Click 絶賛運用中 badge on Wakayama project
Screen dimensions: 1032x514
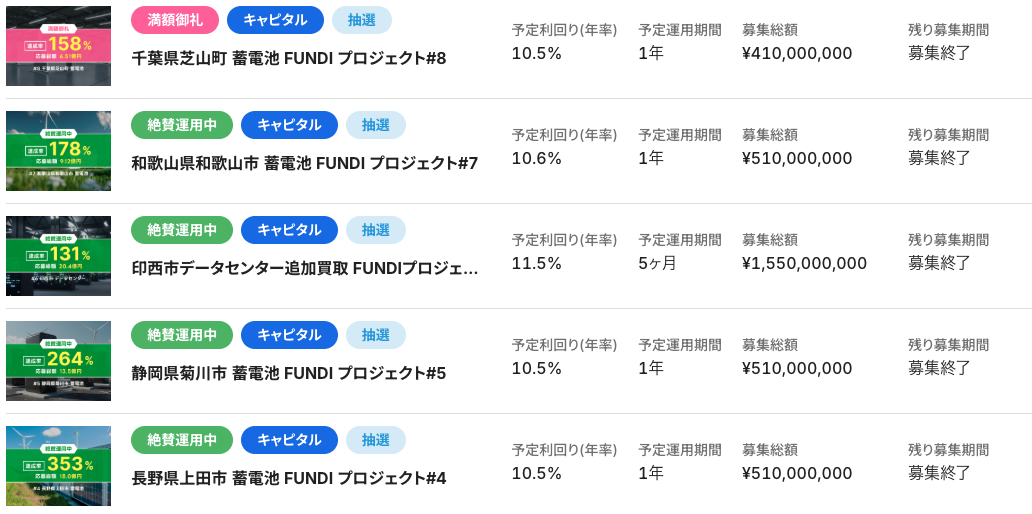pyautogui.click(x=182, y=125)
